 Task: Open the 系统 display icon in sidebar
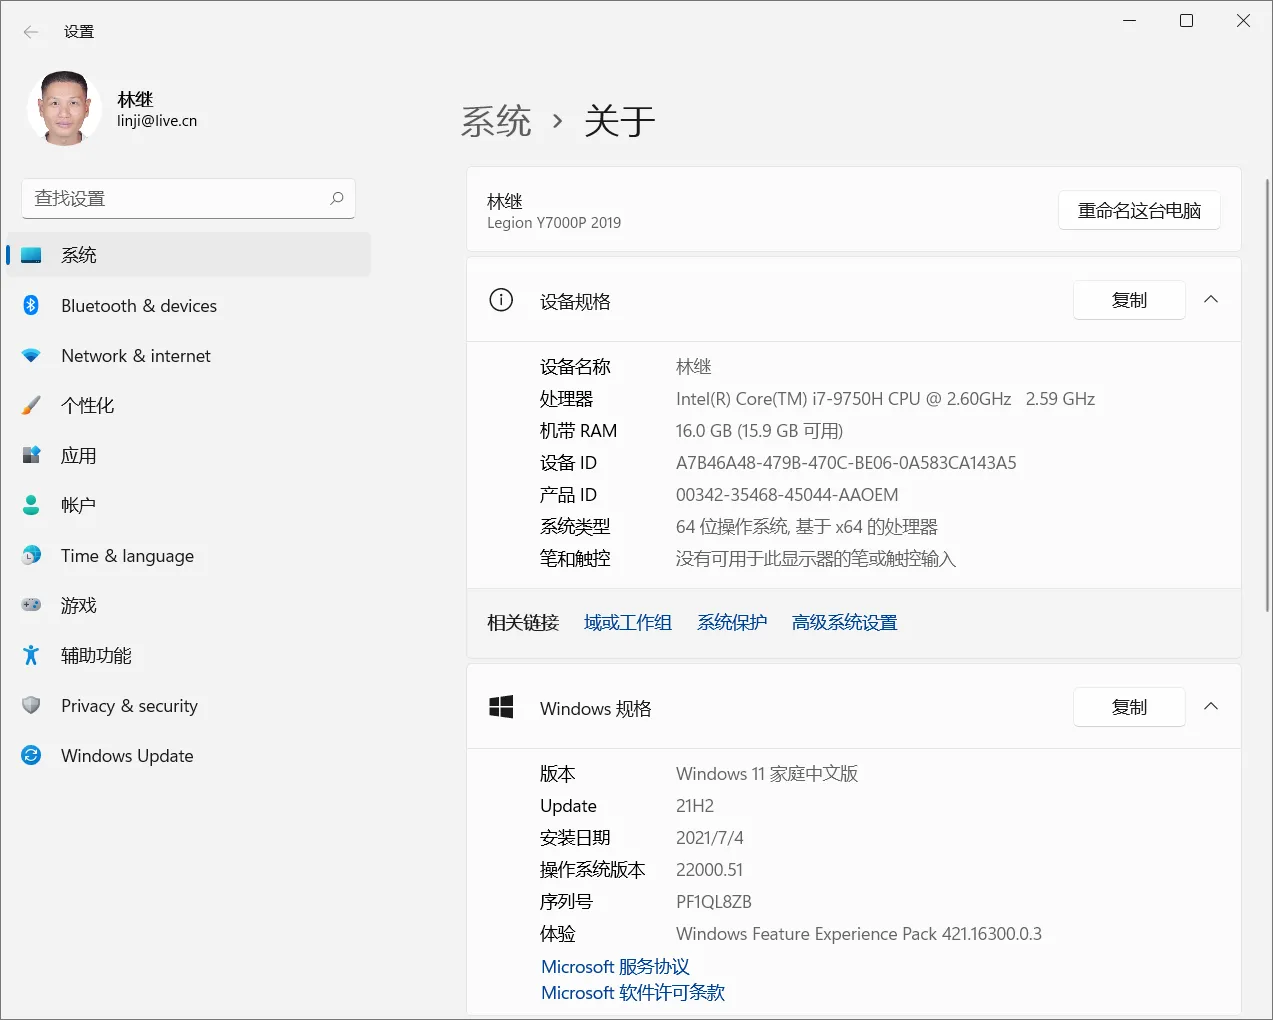[31, 255]
